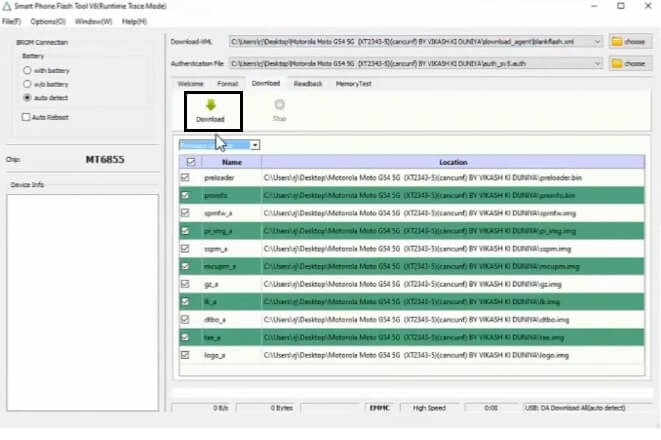Click choose folder button for Authentication File

[630, 64]
